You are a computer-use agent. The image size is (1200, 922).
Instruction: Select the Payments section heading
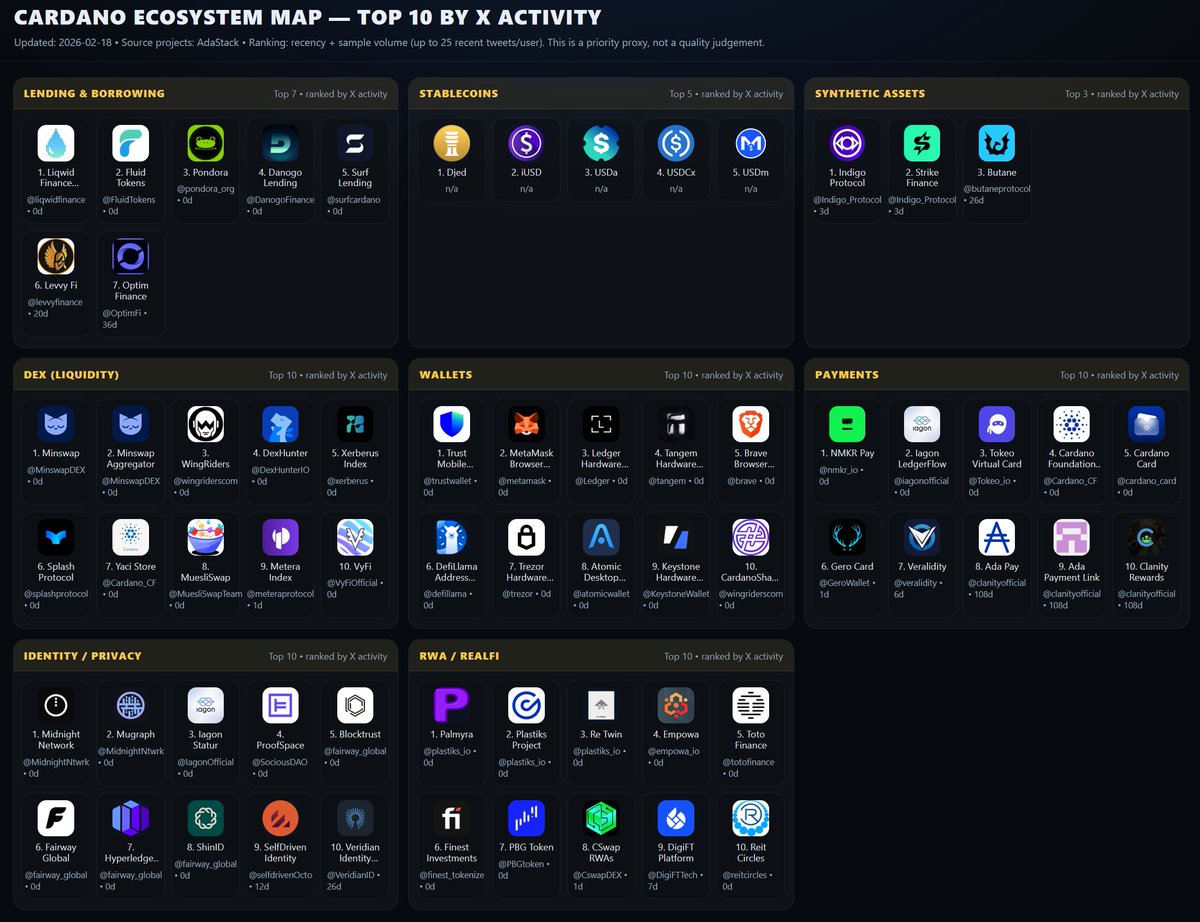[847, 375]
